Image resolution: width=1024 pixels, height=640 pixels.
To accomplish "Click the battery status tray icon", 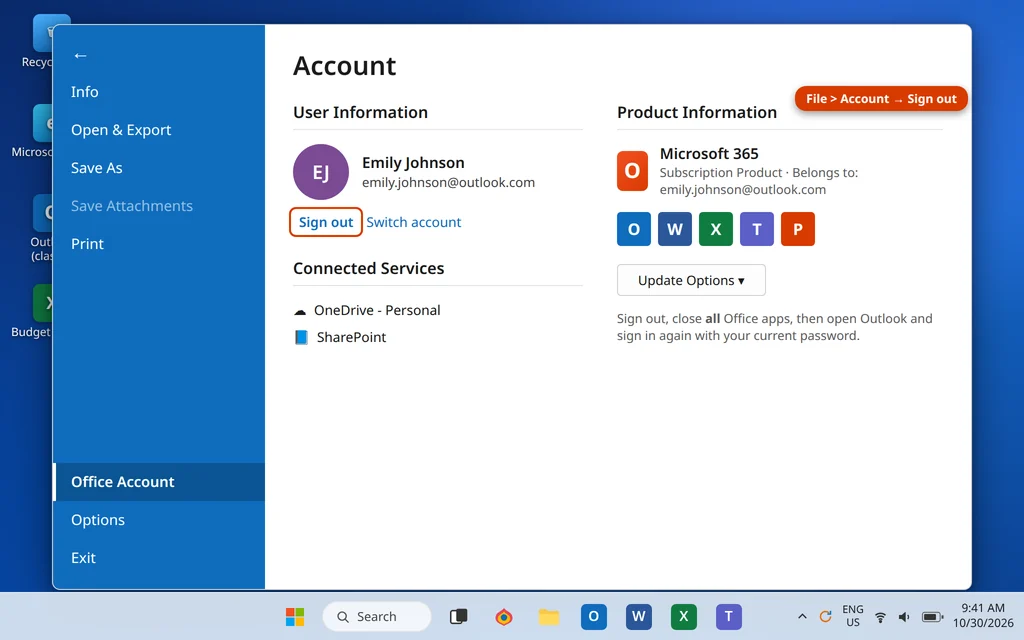I will pos(932,617).
